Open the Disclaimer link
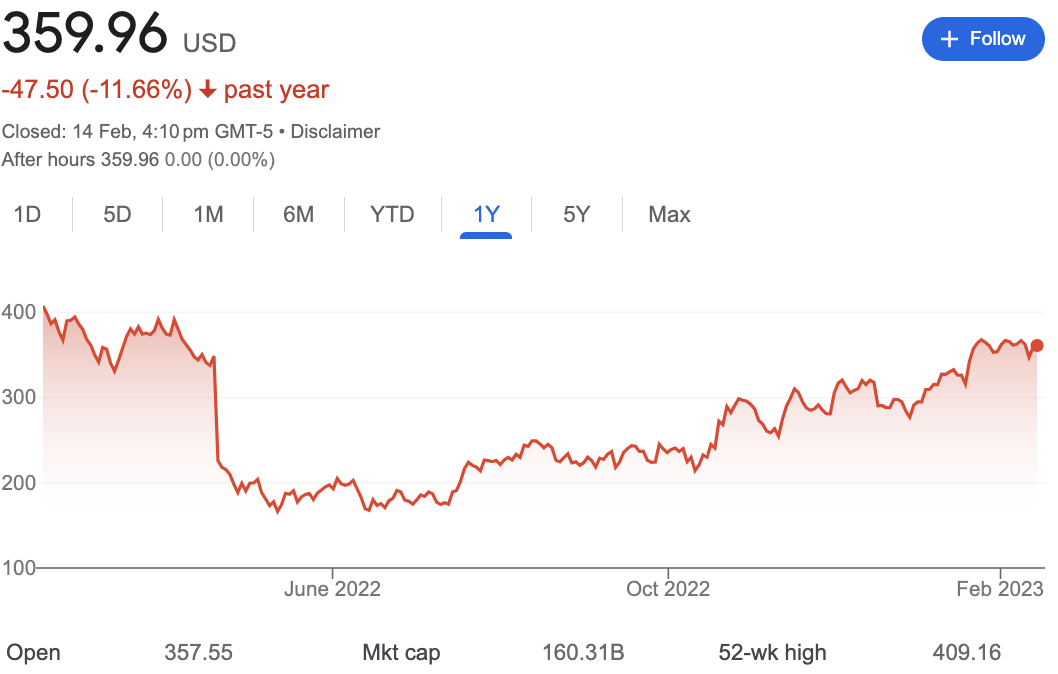This screenshot has height=674, width=1058. pos(335,131)
